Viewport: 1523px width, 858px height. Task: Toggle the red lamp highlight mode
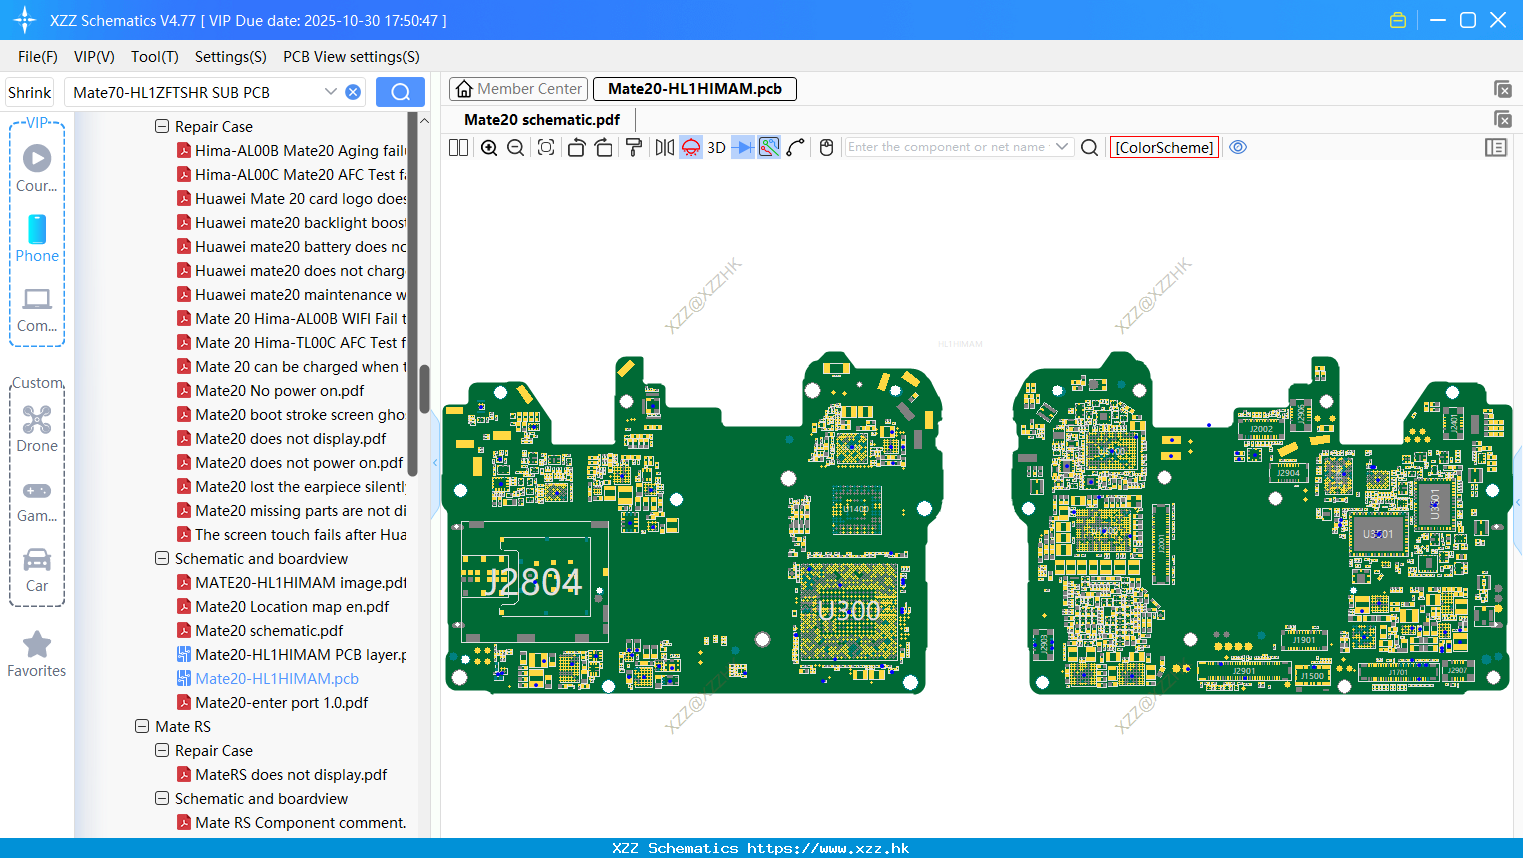tap(691, 148)
